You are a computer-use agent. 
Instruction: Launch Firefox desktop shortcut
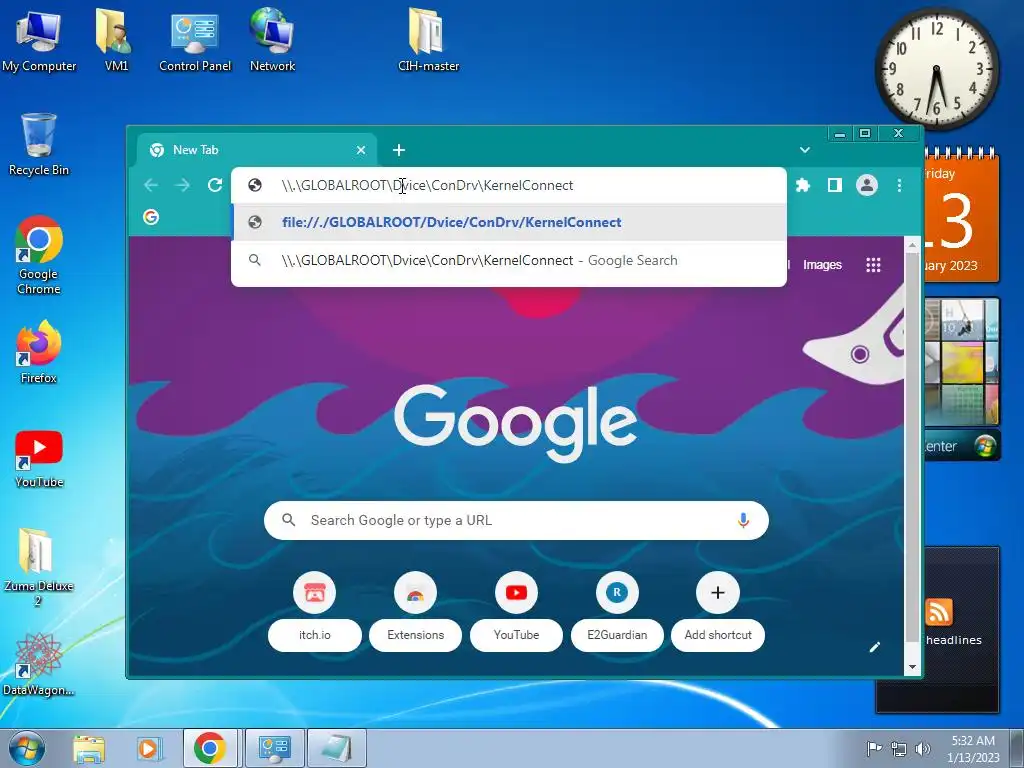click(x=39, y=351)
